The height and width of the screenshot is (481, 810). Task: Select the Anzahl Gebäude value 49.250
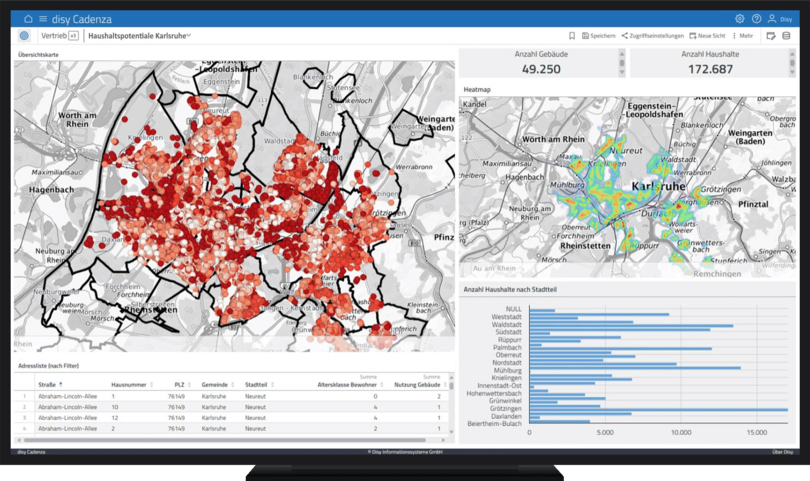click(x=541, y=69)
